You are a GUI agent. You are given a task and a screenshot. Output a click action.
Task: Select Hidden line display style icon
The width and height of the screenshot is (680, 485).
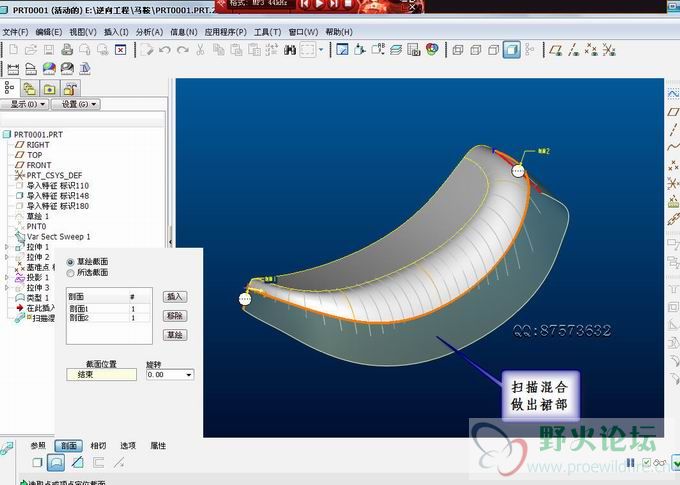[x=476, y=50]
